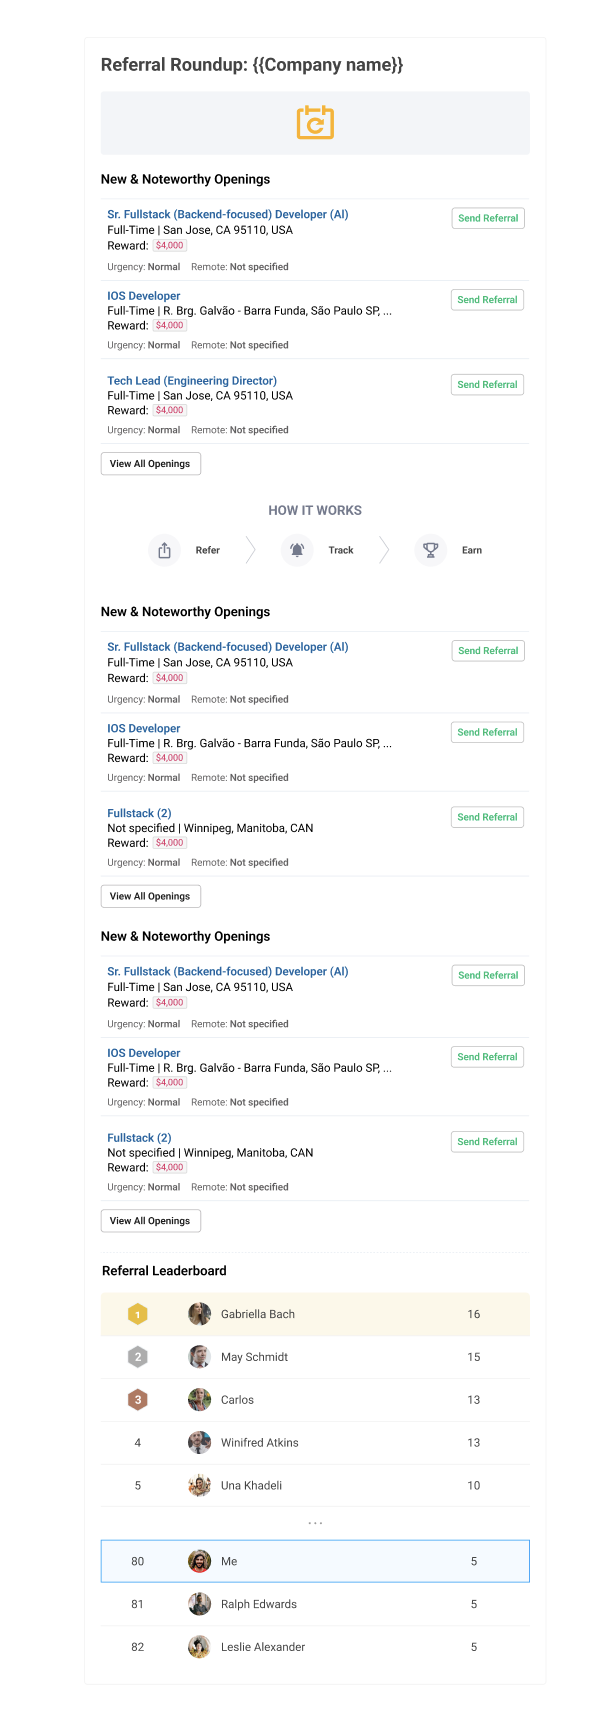
Task: Click the first $4,000 reward tag
Action: pyautogui.click(x=170, y=245)
